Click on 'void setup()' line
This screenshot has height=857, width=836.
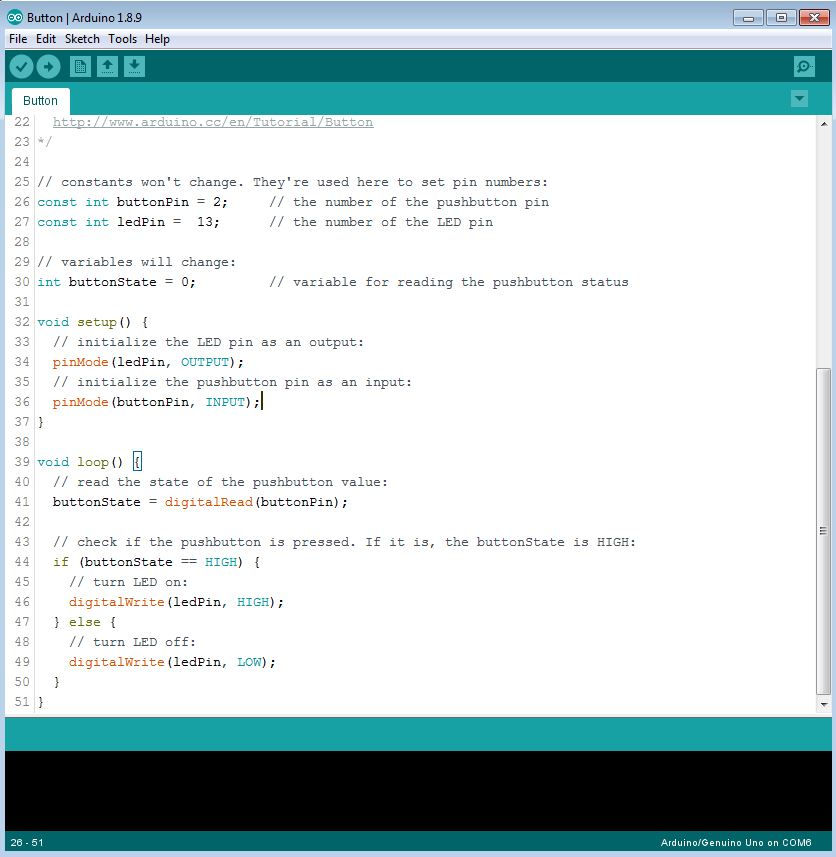click(x=93, y=322)
